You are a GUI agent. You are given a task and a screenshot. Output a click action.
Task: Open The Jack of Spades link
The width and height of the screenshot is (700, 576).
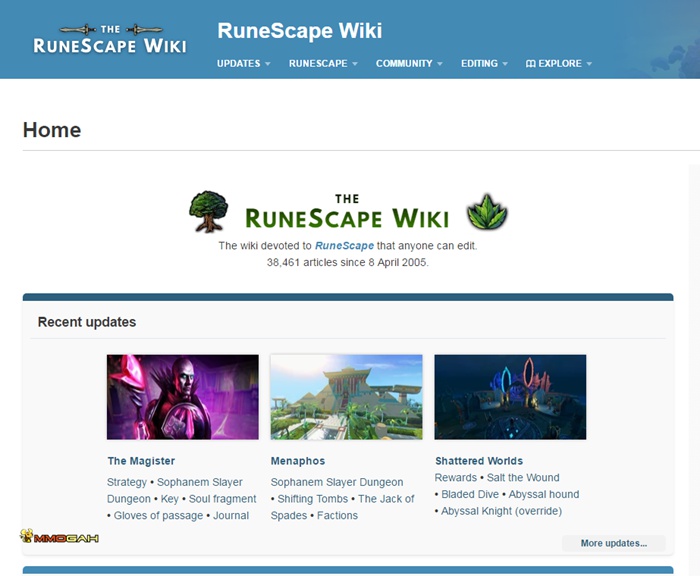[342, 507]
